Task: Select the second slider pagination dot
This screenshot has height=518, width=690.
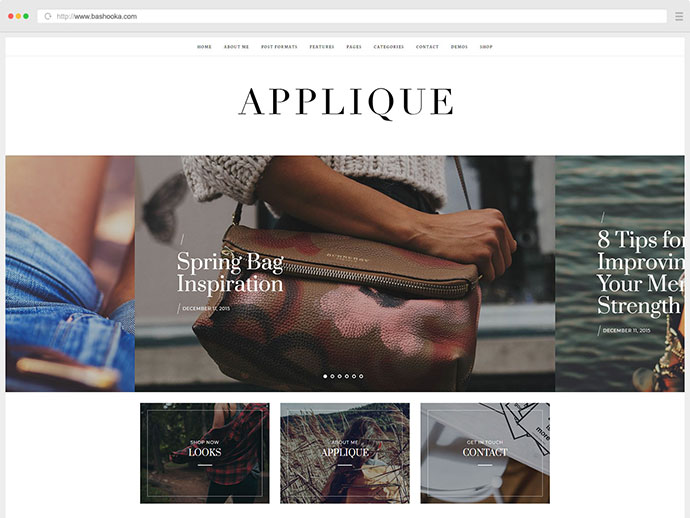Action: [332, 376]
